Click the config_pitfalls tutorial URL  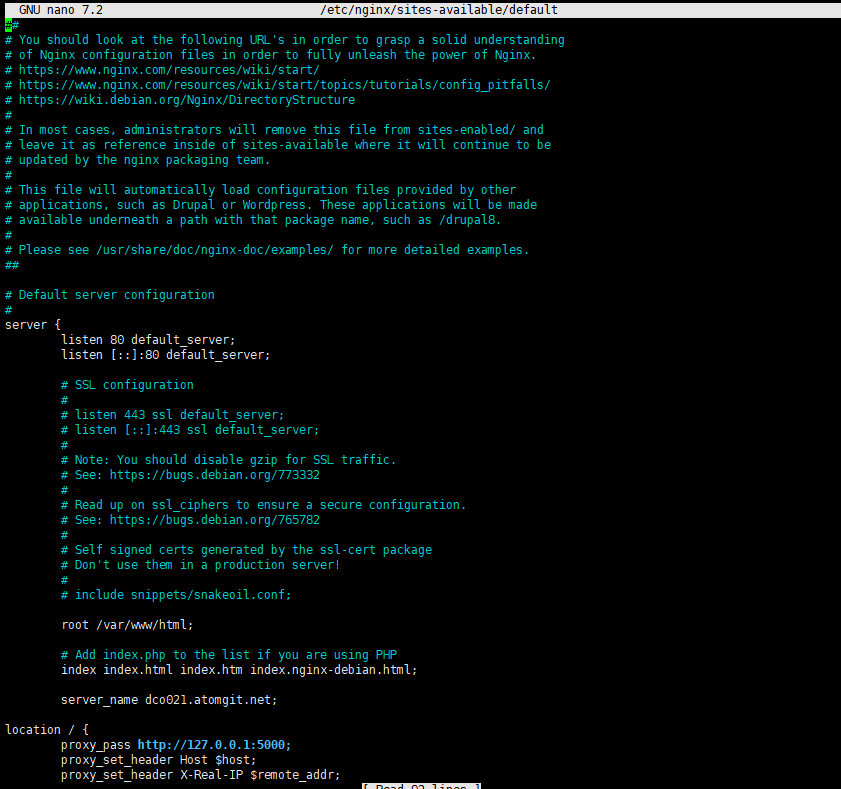pos(284,85)
